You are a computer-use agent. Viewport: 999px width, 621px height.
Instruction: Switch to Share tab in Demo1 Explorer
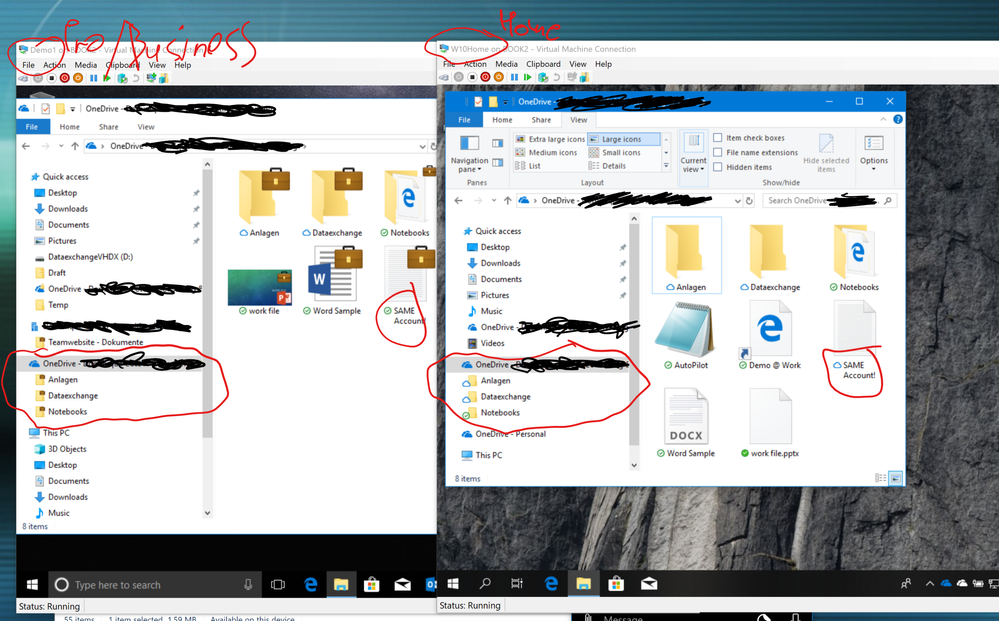tap(108, 127)
